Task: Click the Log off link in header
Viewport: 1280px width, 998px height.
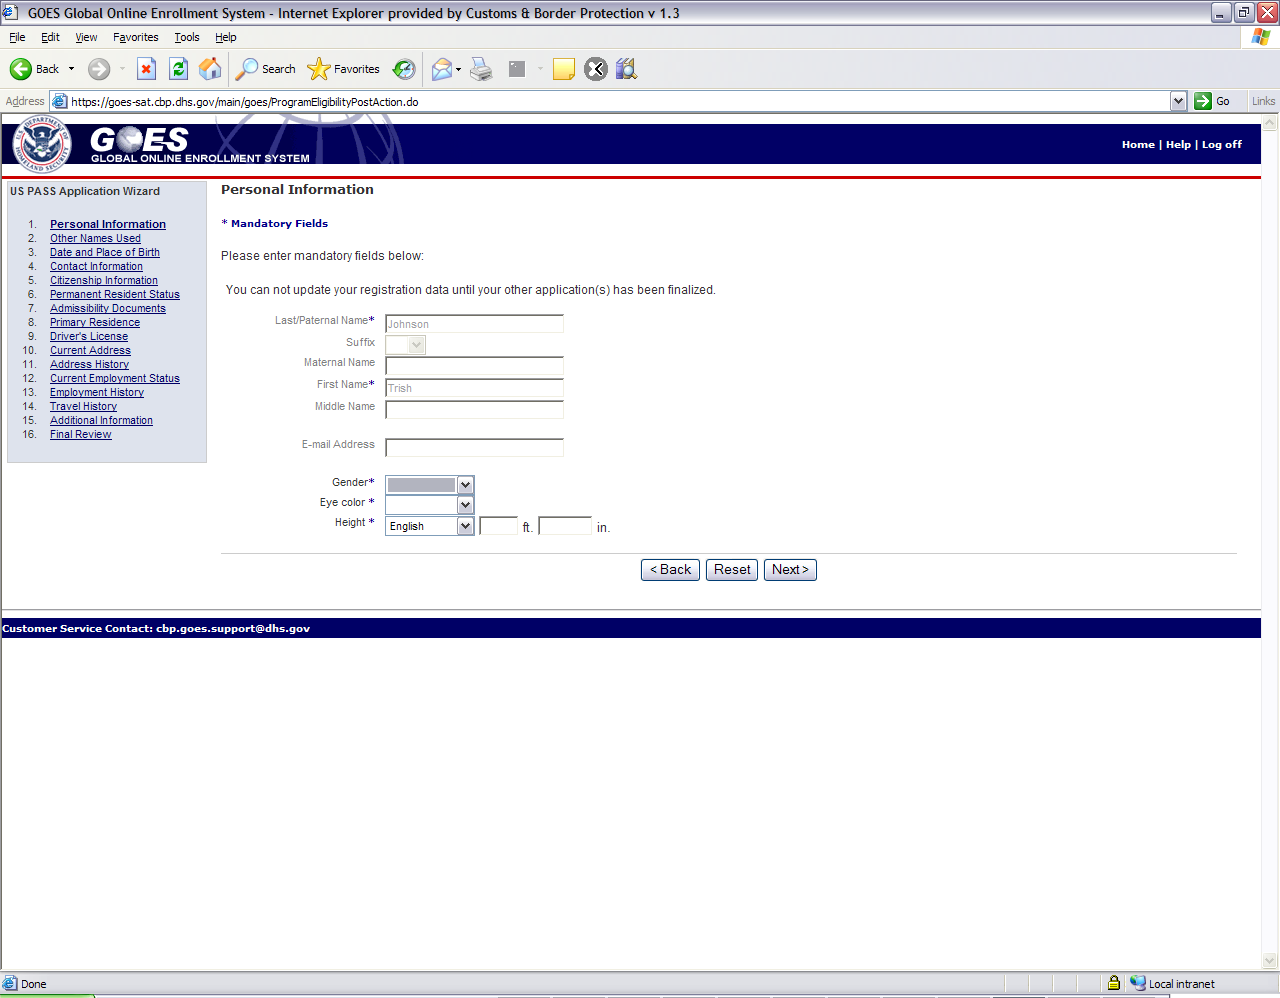Action: pos(1221,144)
